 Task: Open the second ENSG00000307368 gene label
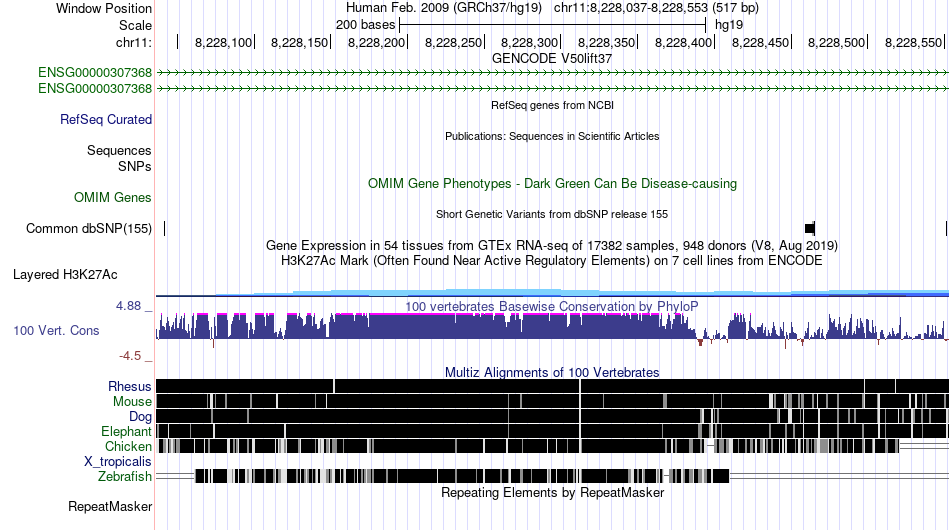(95, 88)
